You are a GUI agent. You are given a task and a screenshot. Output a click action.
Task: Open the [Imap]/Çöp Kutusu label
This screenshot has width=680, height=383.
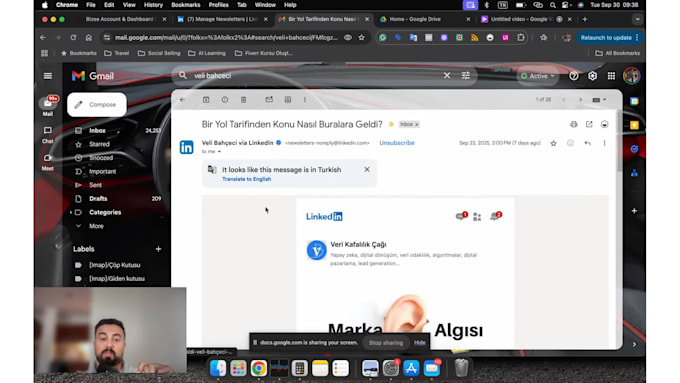click(114, 265)
